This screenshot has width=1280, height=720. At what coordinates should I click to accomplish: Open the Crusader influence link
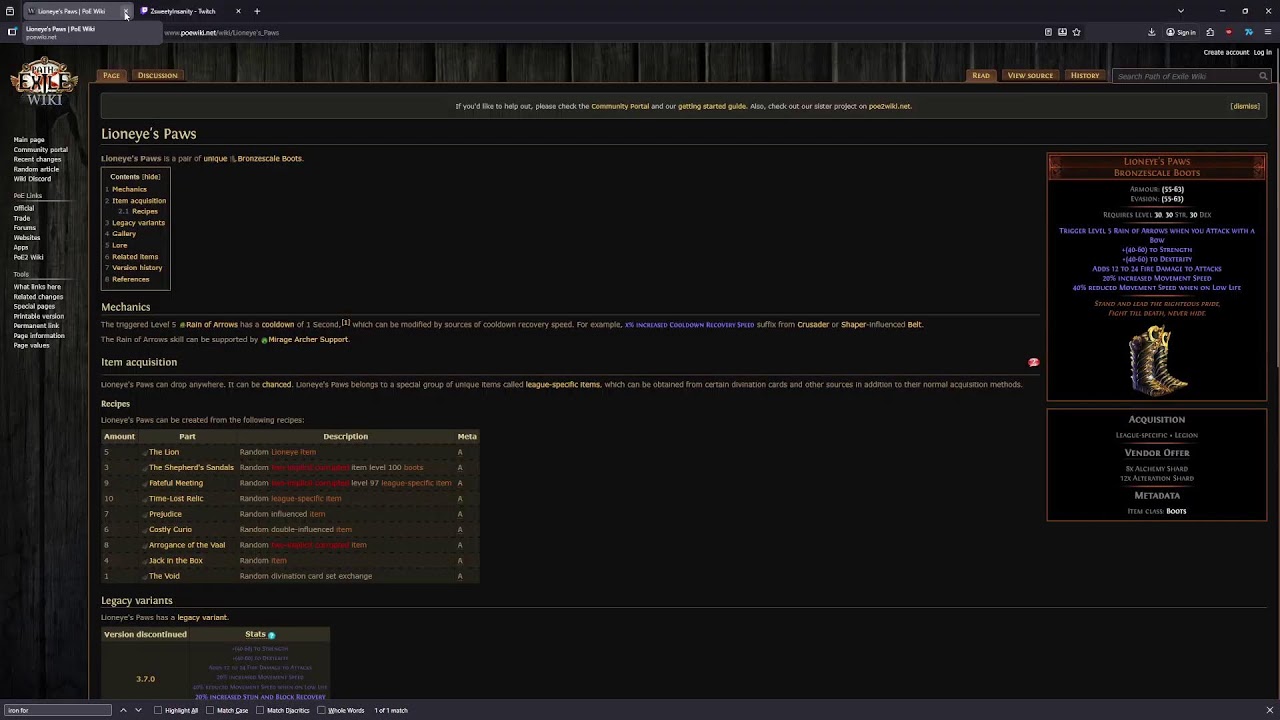click(x=813, y=324)
